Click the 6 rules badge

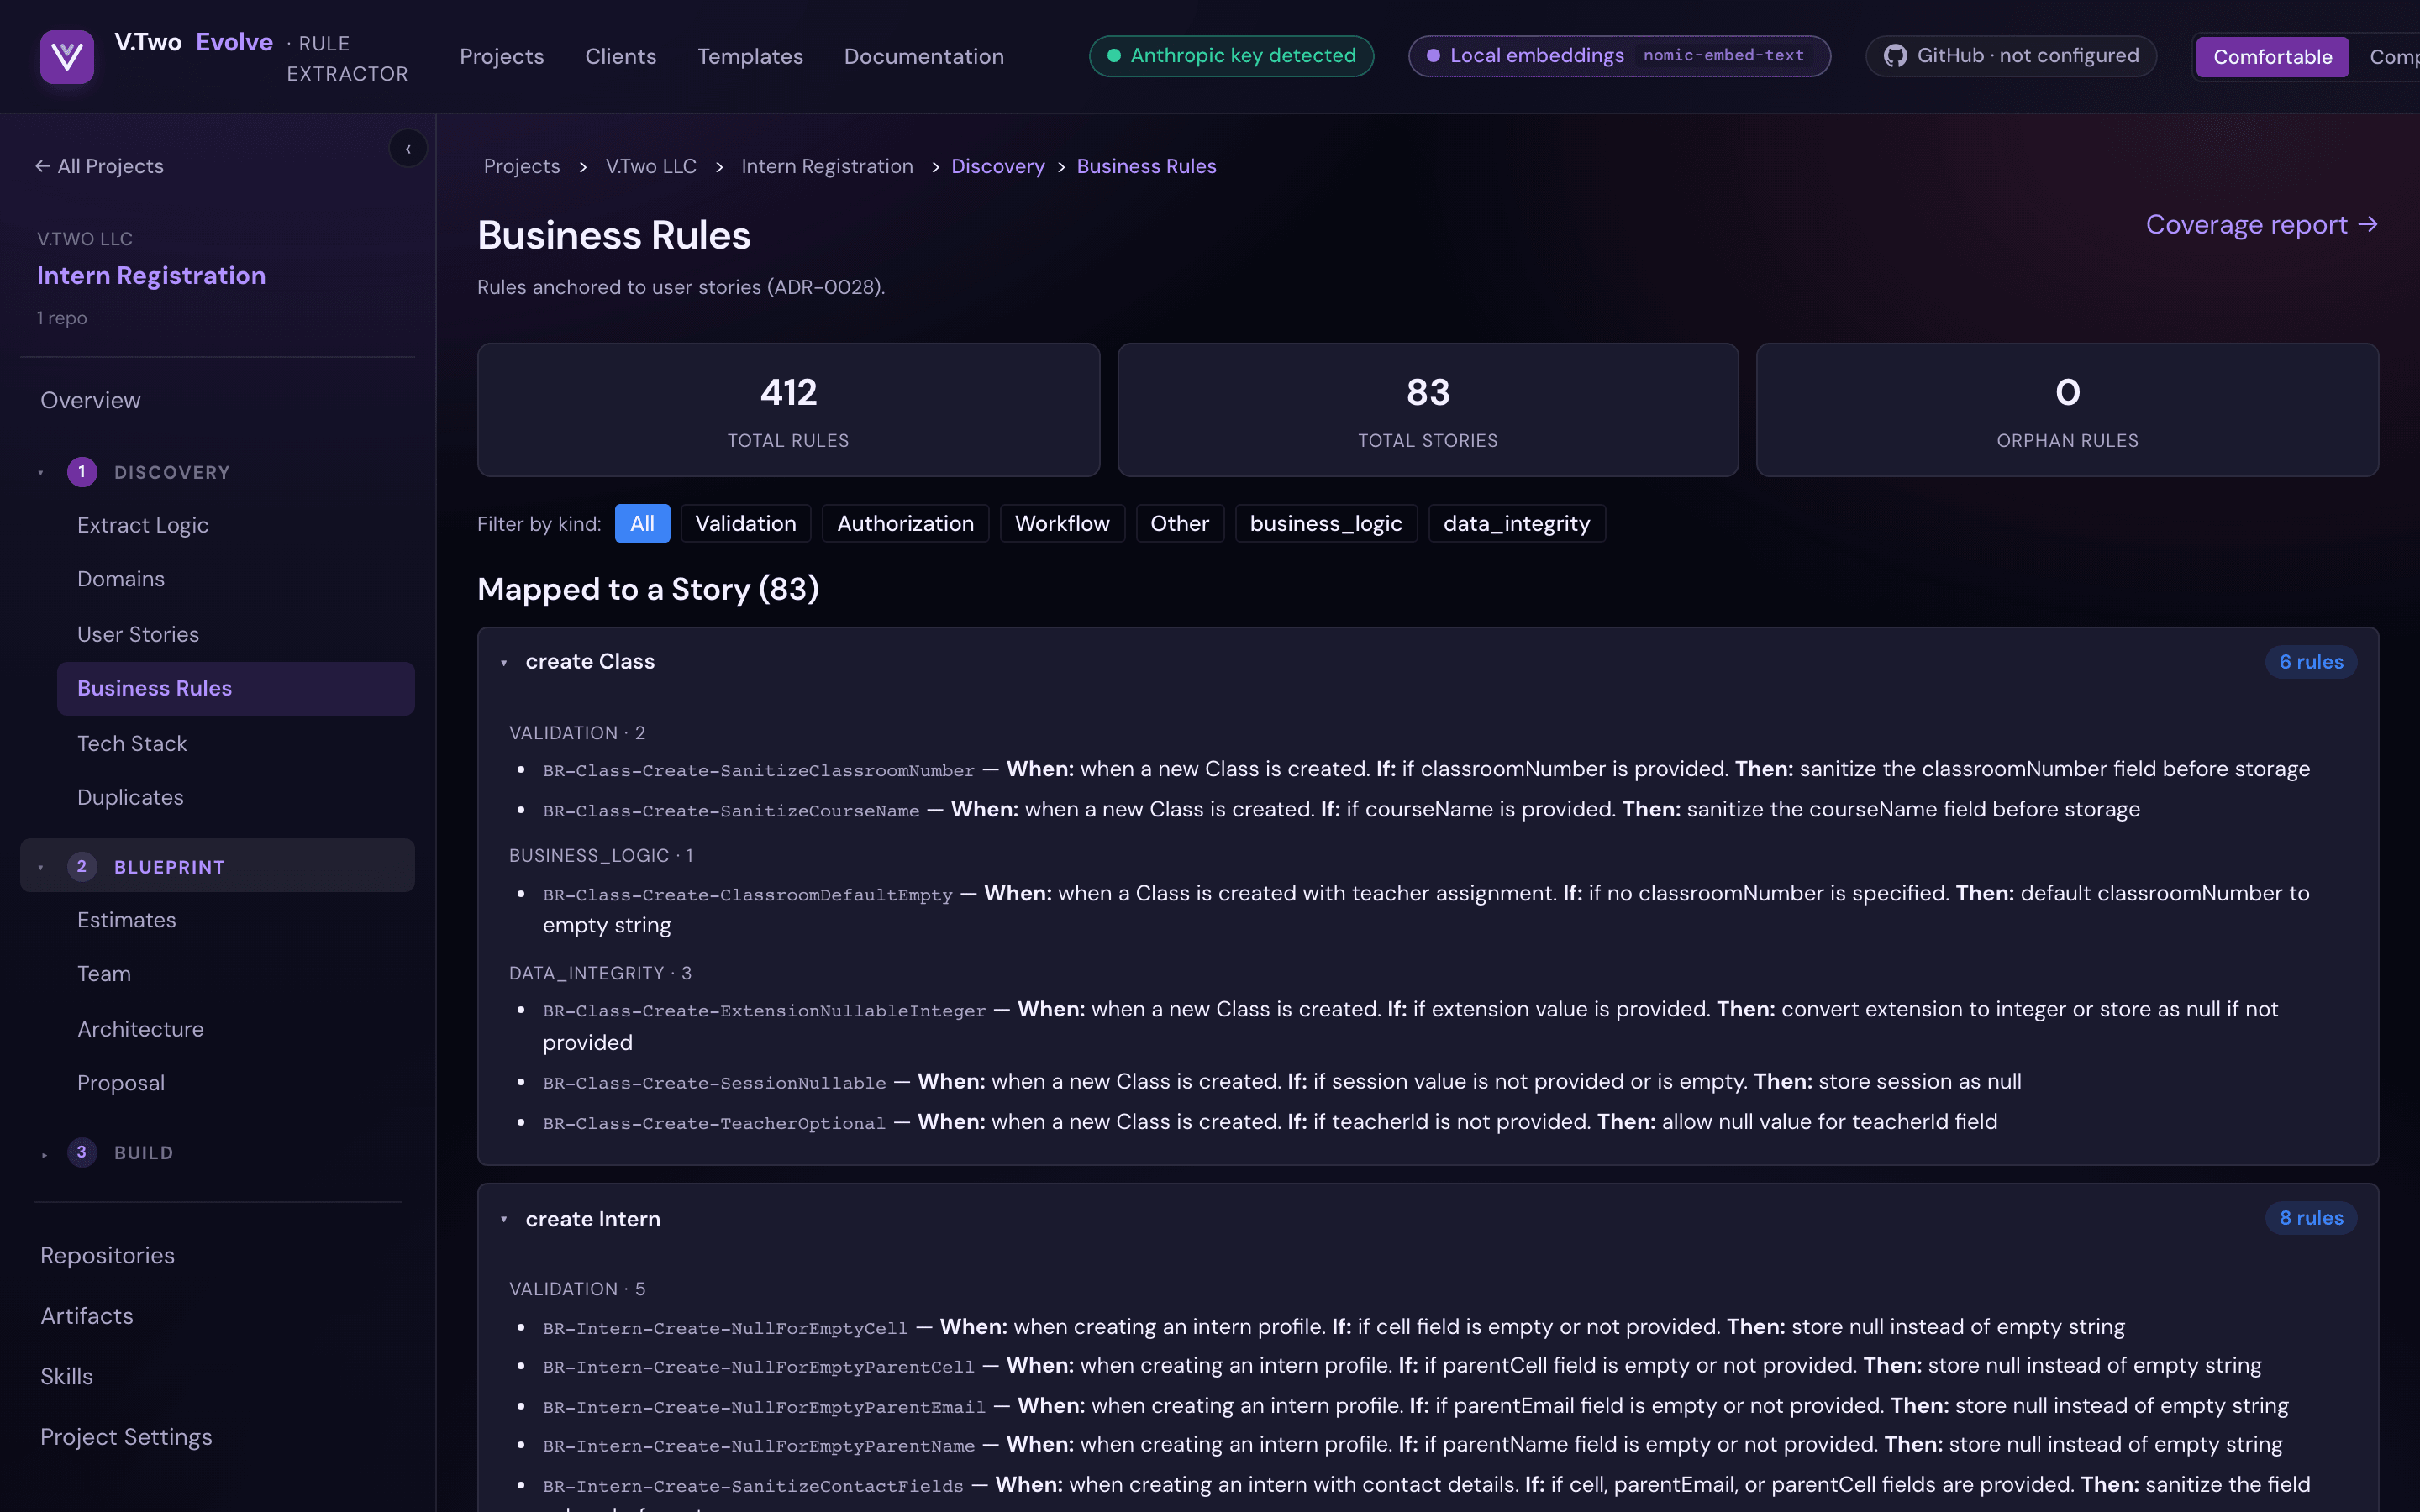click(x=2311, y=662)
